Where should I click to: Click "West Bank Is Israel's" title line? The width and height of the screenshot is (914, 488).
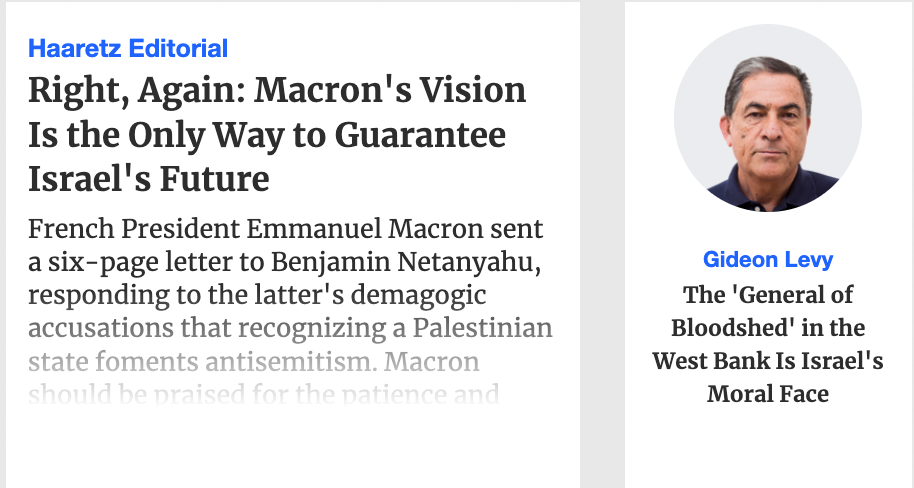coord(768,361)
